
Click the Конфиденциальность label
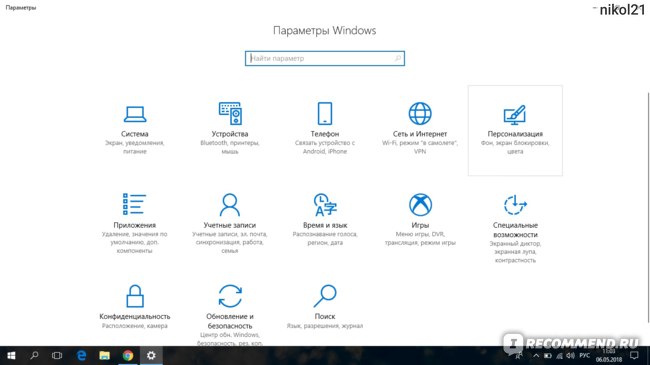(135, 316)
